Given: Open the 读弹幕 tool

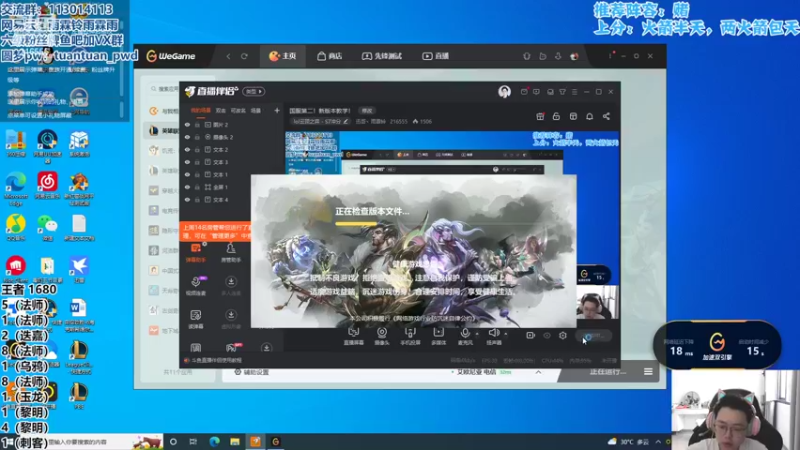Looking at the screenshot, I should point(195,319).
